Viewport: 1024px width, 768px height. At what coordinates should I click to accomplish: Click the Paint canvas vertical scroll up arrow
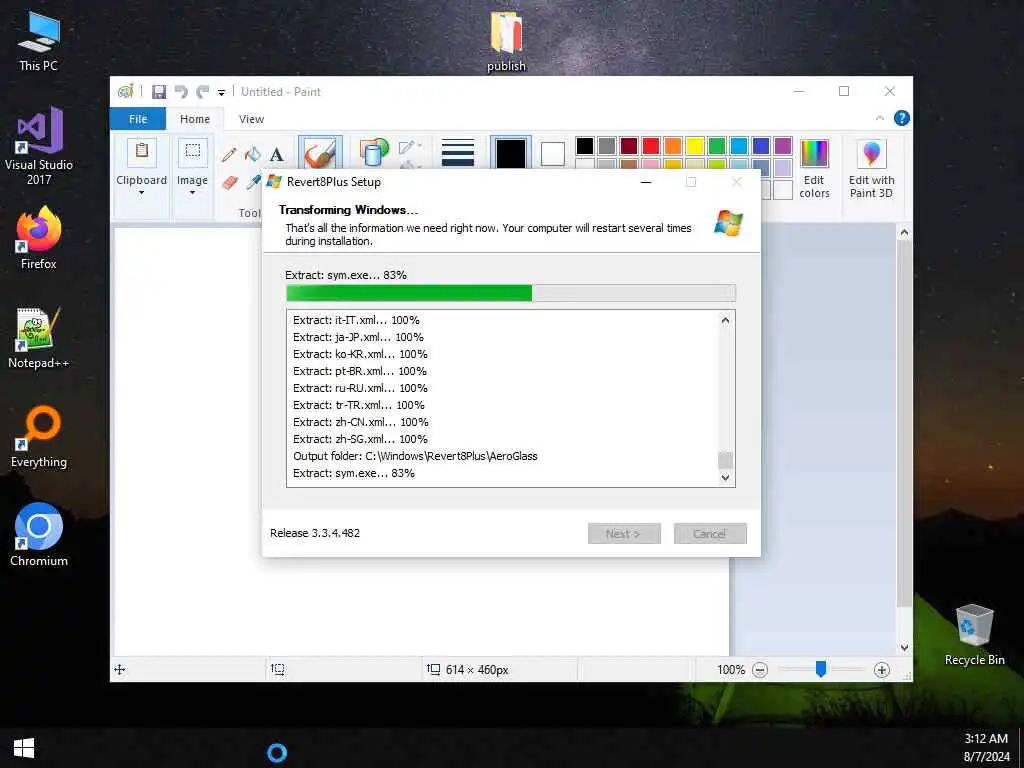pyautogui.click(x=904, y=232)
